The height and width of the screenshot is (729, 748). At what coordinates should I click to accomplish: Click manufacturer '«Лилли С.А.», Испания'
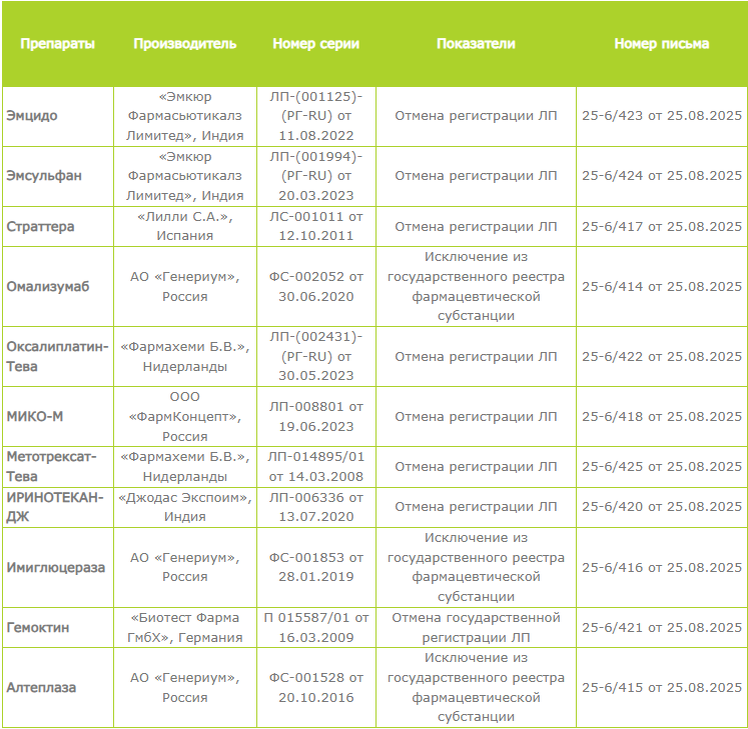point(185,226)
